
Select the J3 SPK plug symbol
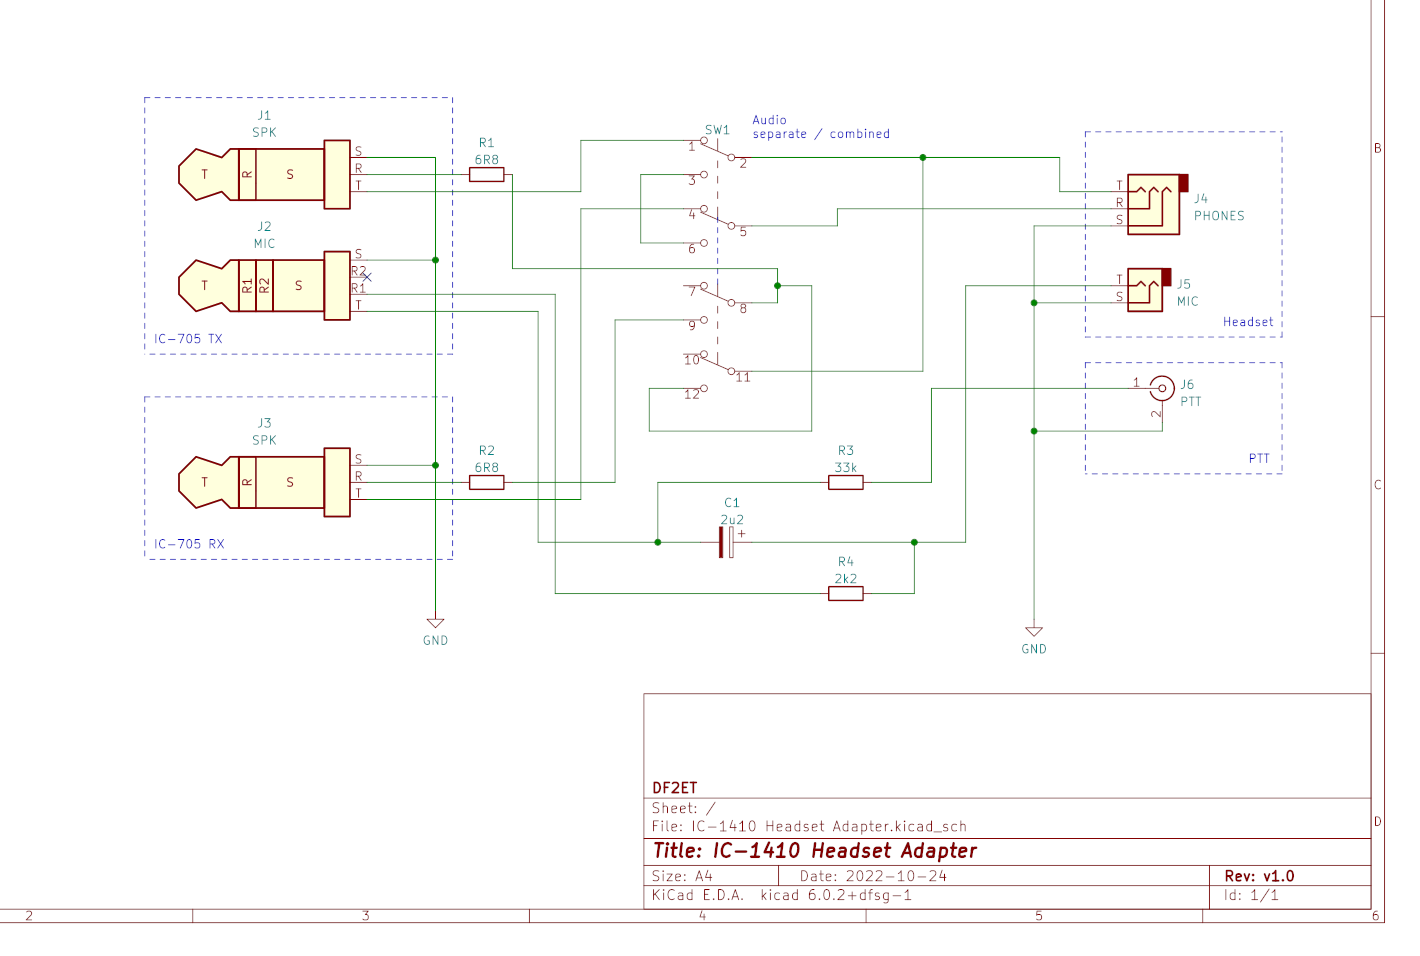(x=264, y=482)
